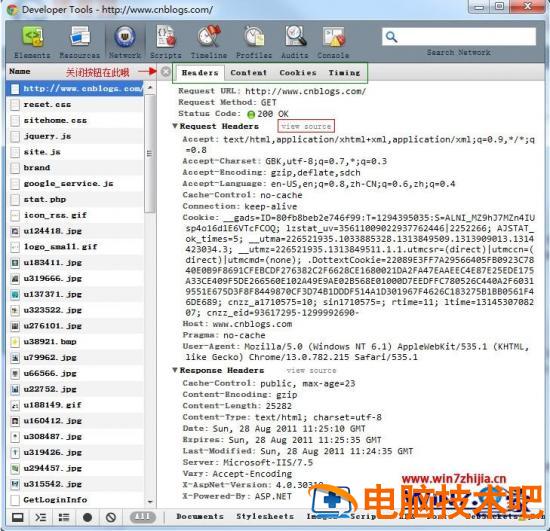Open the Audits panel
This screenshot has width=550, height=531.
[x=295, y=41]
